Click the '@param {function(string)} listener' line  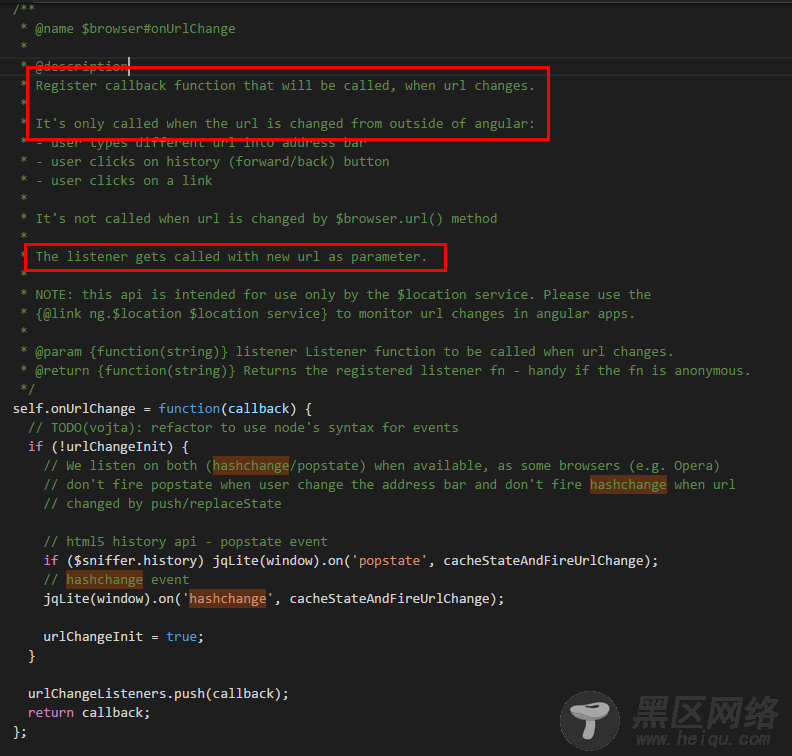pyautogui.click(x=354, y=351)
